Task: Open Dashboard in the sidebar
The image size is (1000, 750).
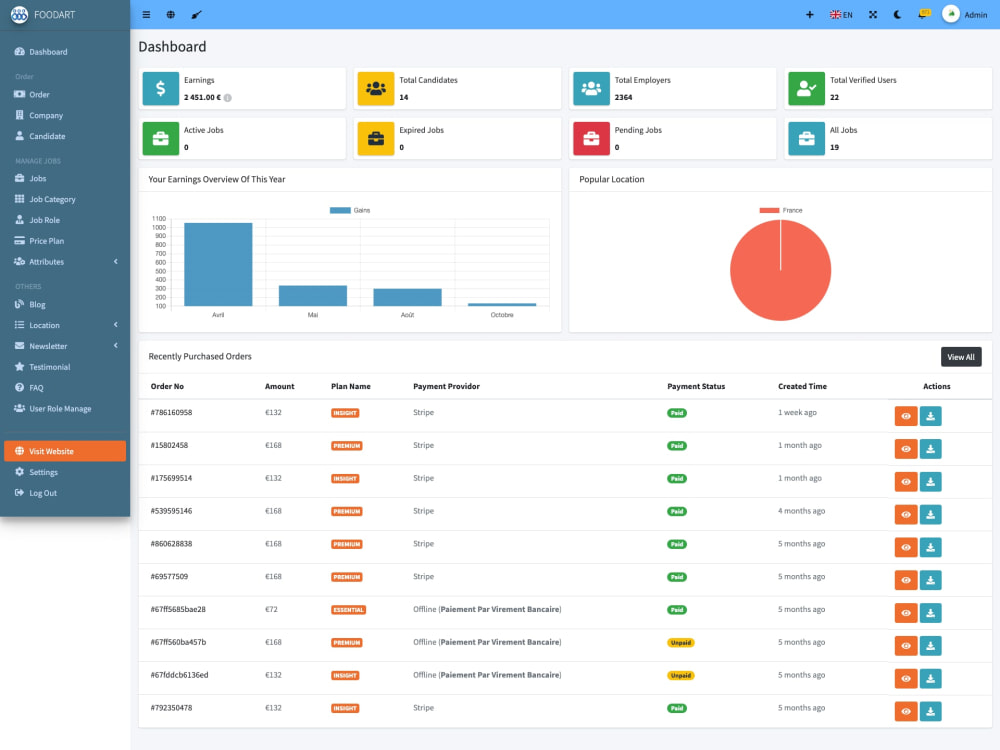Action: click(65, 52)
